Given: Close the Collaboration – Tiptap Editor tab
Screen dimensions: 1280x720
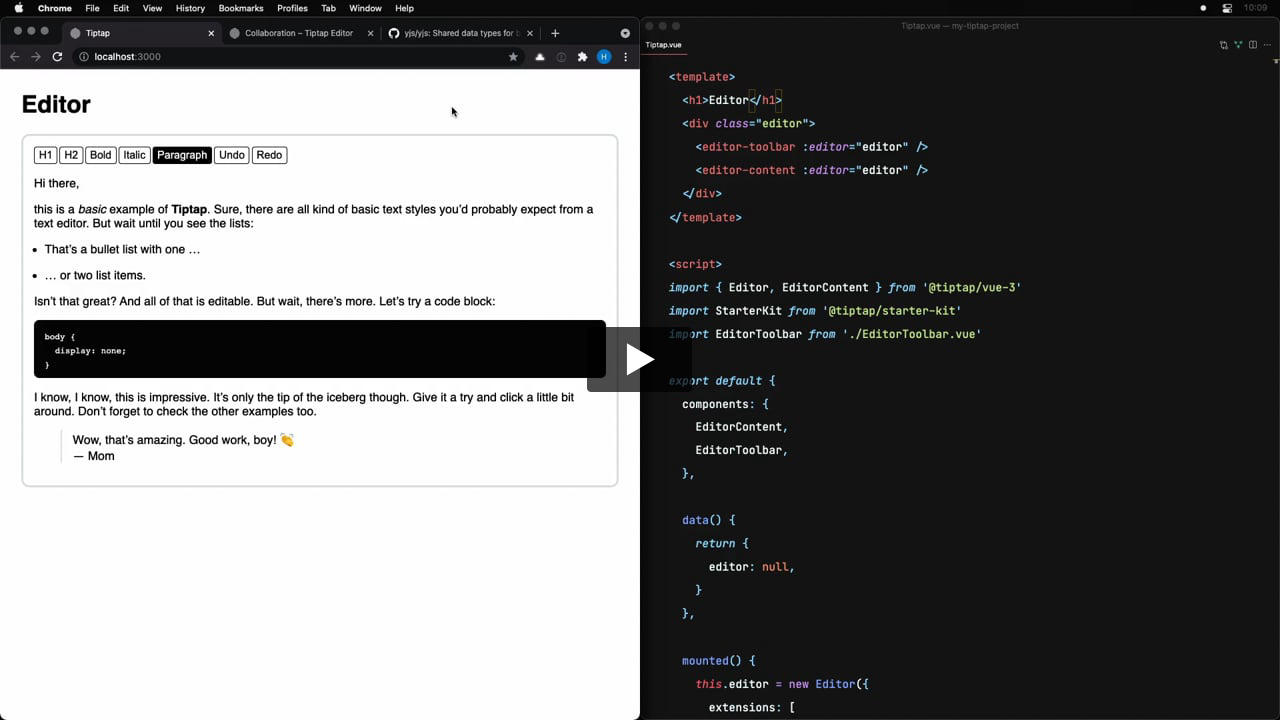Looking at the screenshot, I should [370, 33].
